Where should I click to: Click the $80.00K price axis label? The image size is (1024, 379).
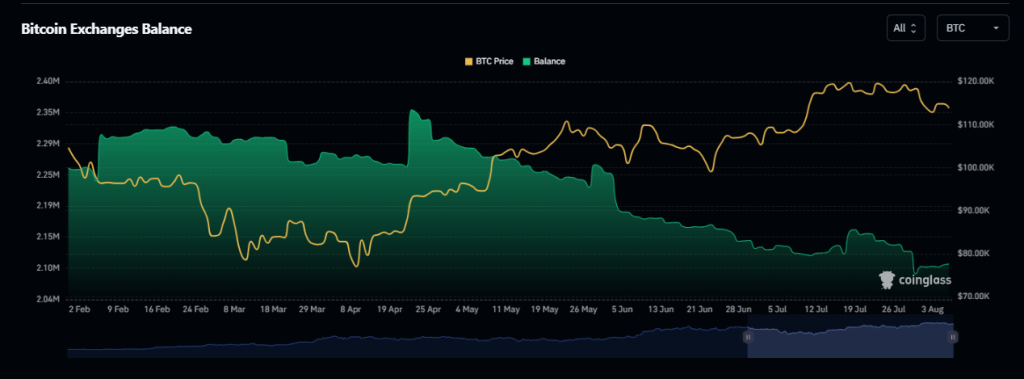click(975, 254)
